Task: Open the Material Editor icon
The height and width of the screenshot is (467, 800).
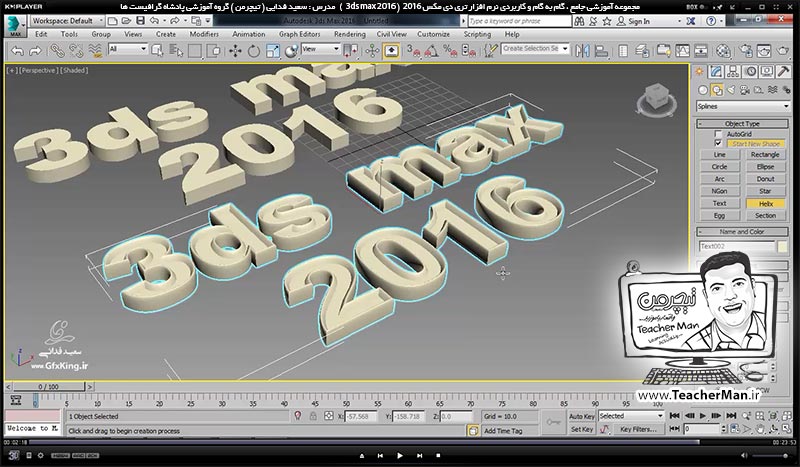Action: point(723,51)
